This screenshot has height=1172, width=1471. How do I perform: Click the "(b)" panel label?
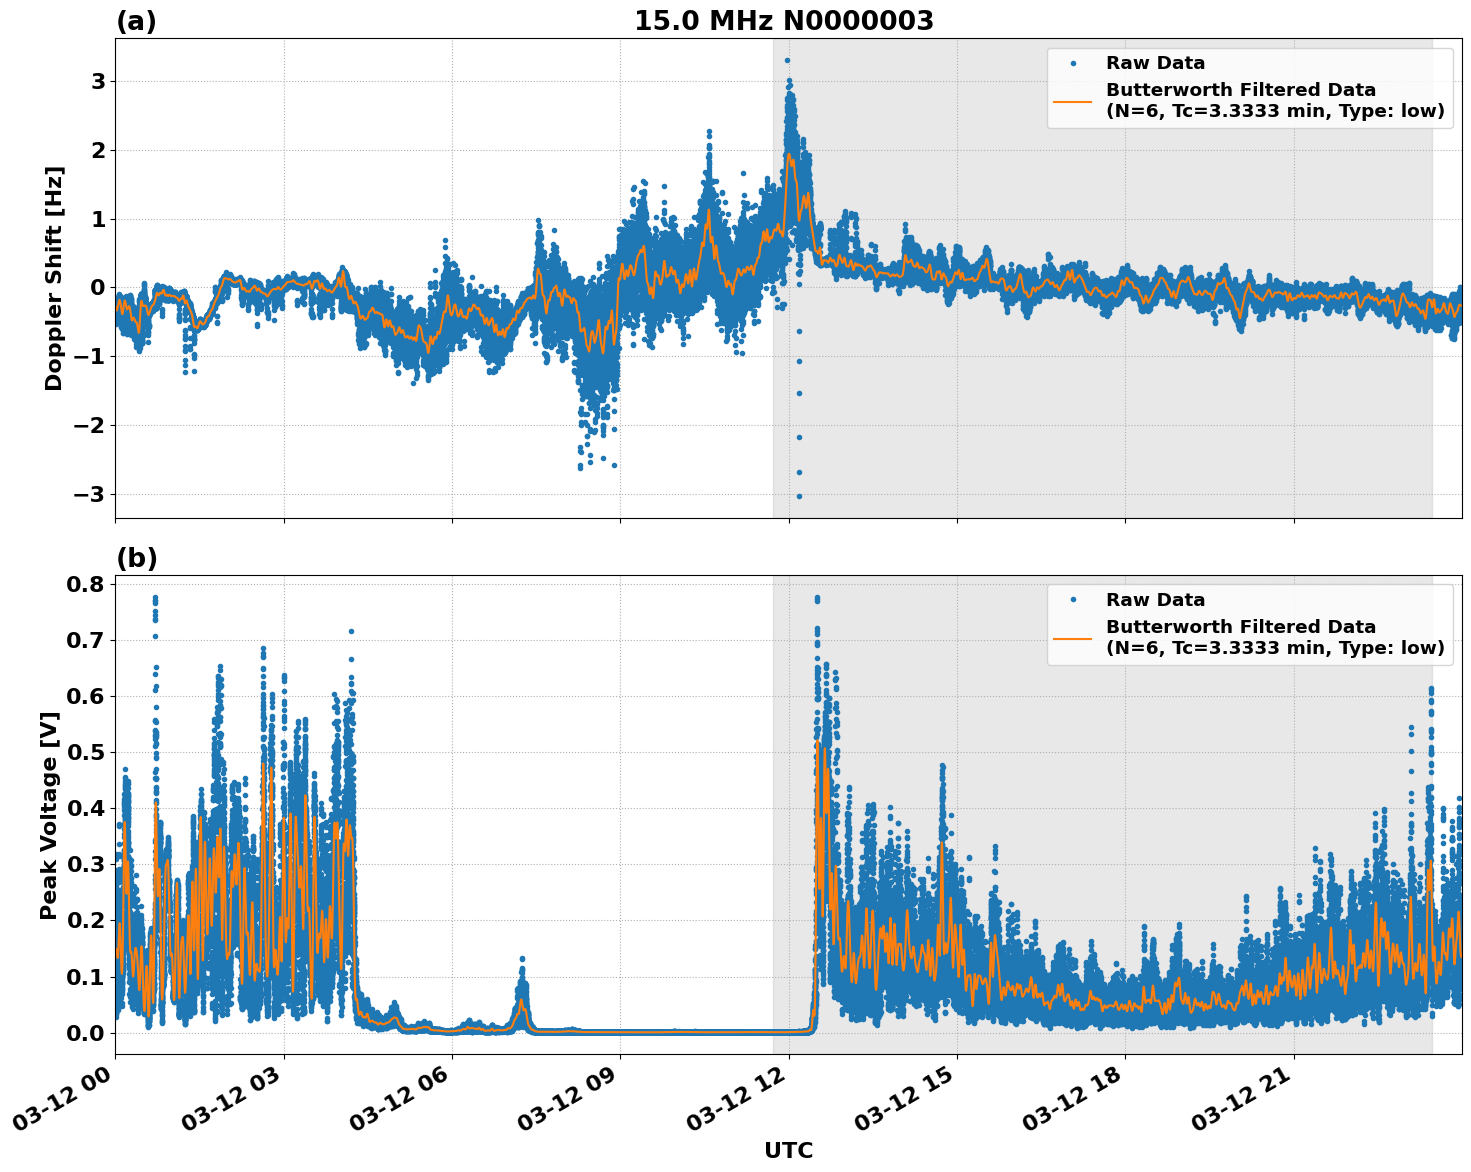[x=137, y=558]
